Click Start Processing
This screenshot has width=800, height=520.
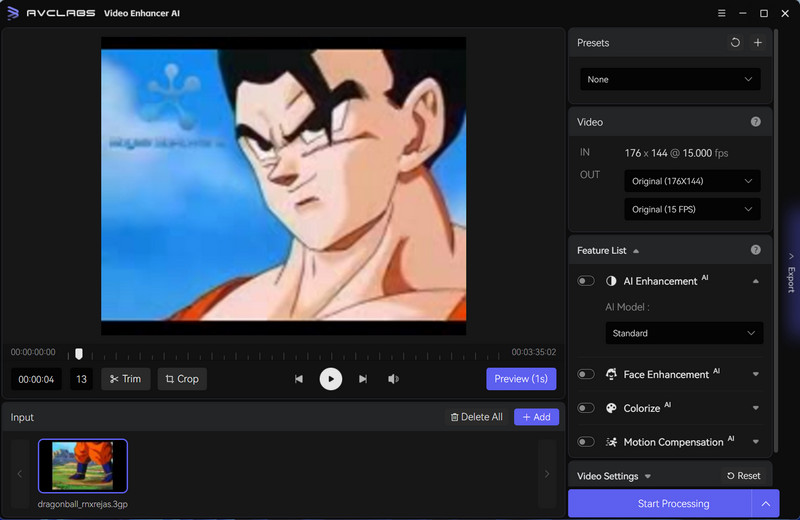pyautogui.click(x=660, y=504)
